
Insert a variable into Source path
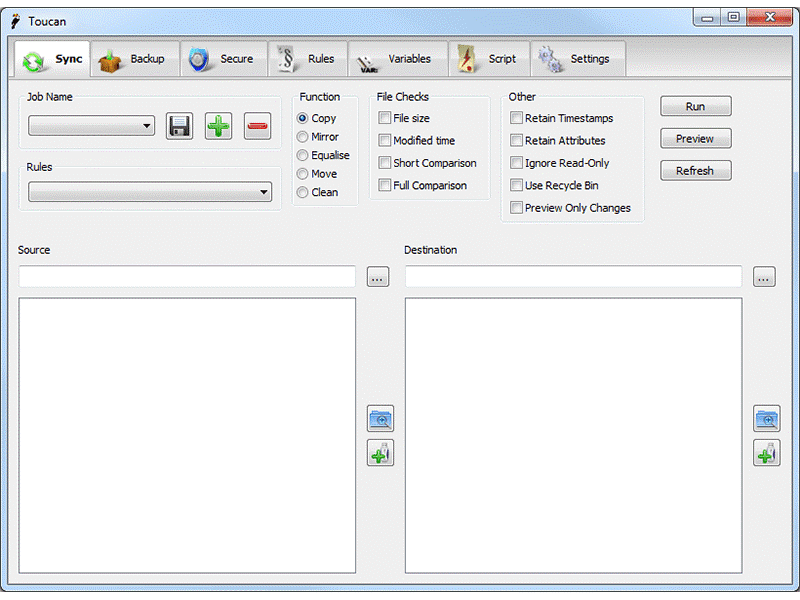380,453
